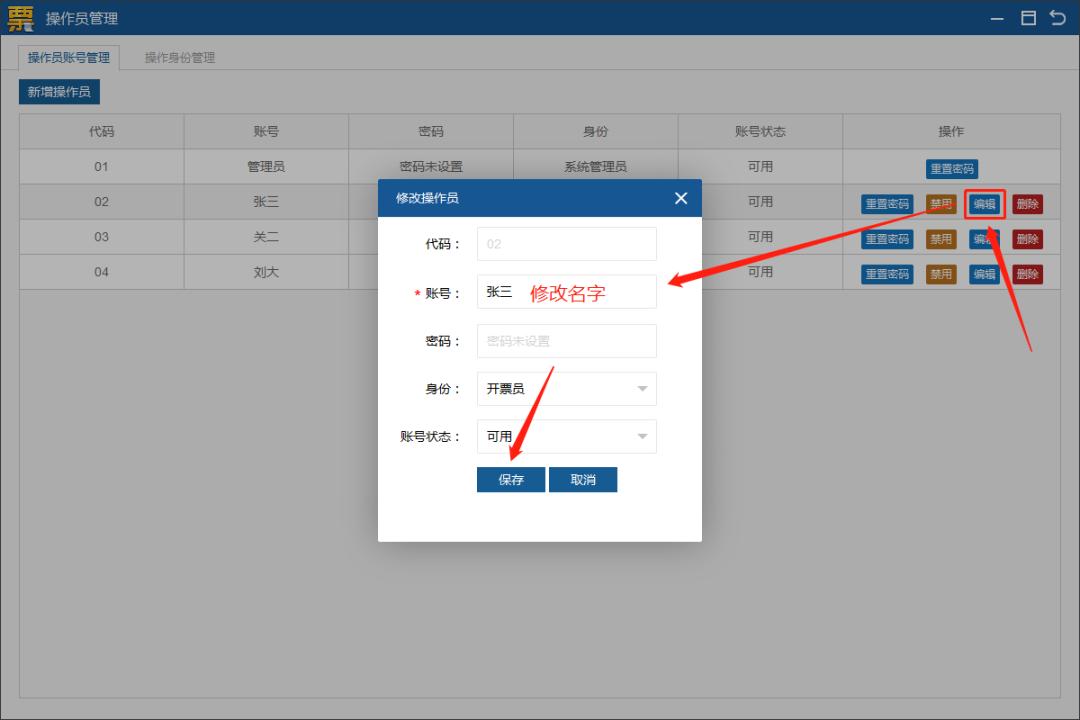1080x720 pixels.
Task: Click 重置密码 for the 管理员 account
Action: click(x=951, y=168)
